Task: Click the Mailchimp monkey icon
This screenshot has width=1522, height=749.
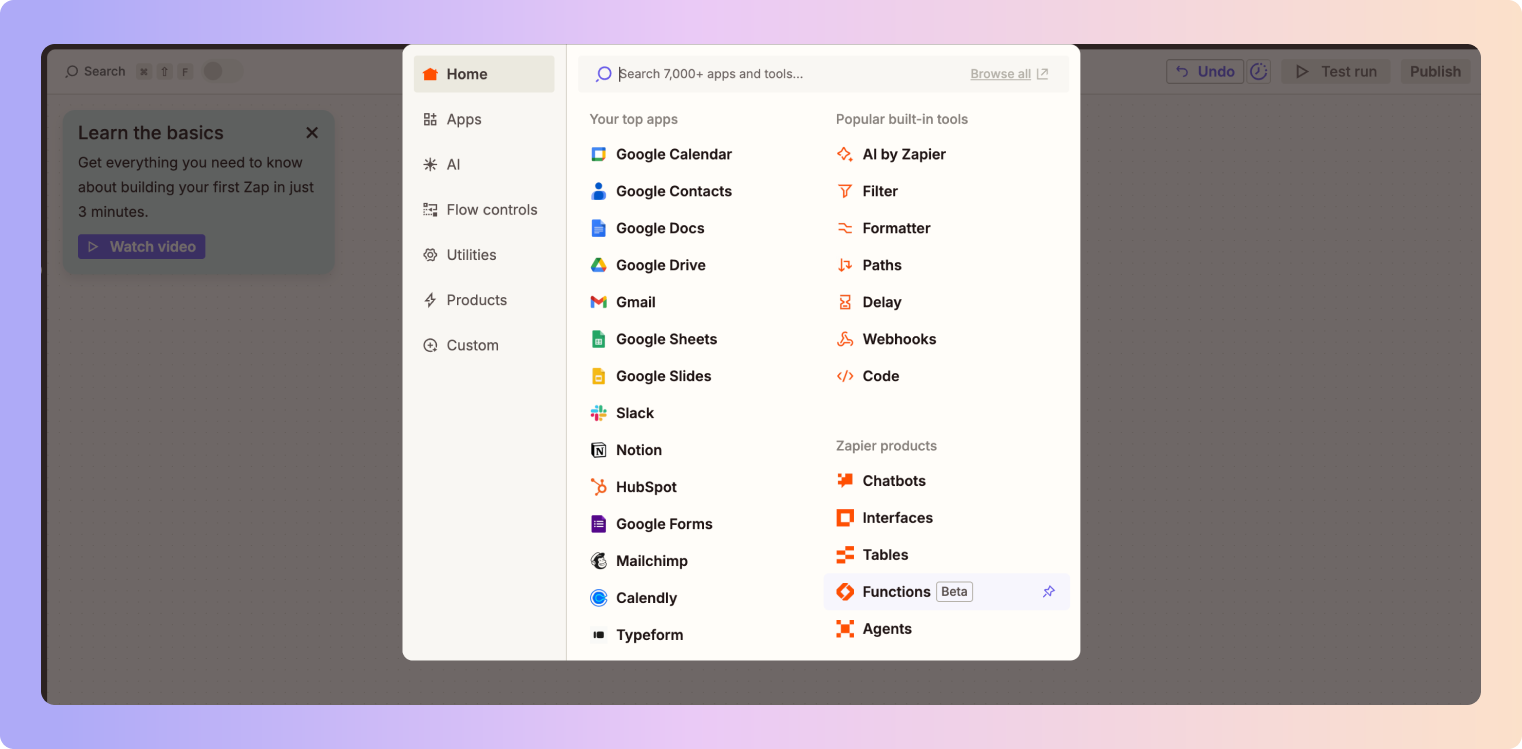Action: click(599, 561)
